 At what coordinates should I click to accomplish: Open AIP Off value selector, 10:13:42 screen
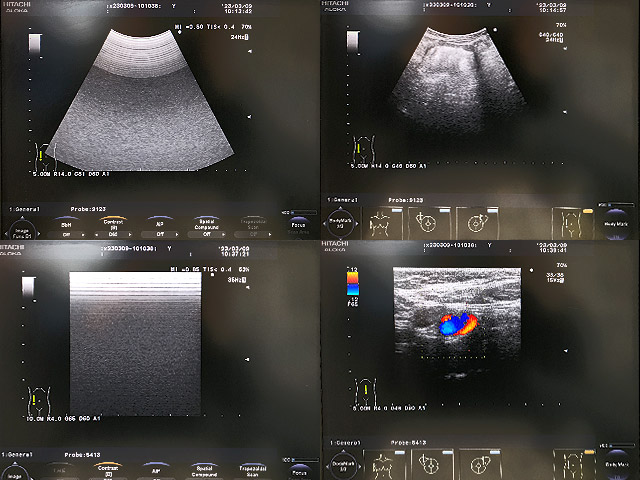(x=160, y=234)
